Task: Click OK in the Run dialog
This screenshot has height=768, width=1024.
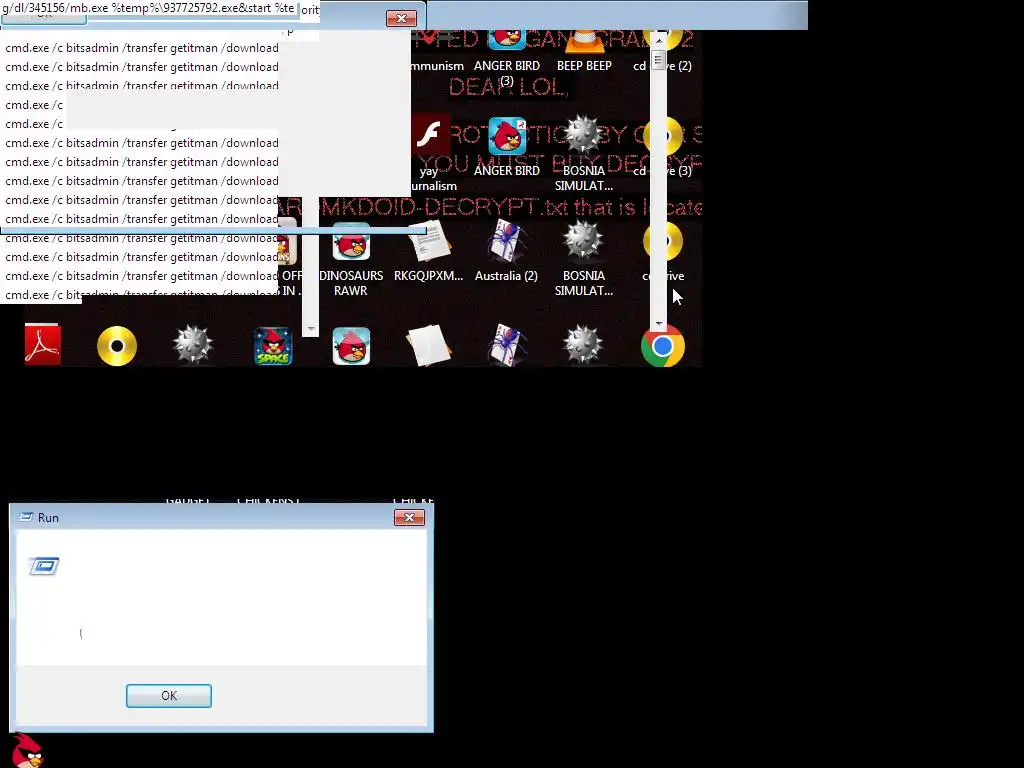Action: coord(168,696)
